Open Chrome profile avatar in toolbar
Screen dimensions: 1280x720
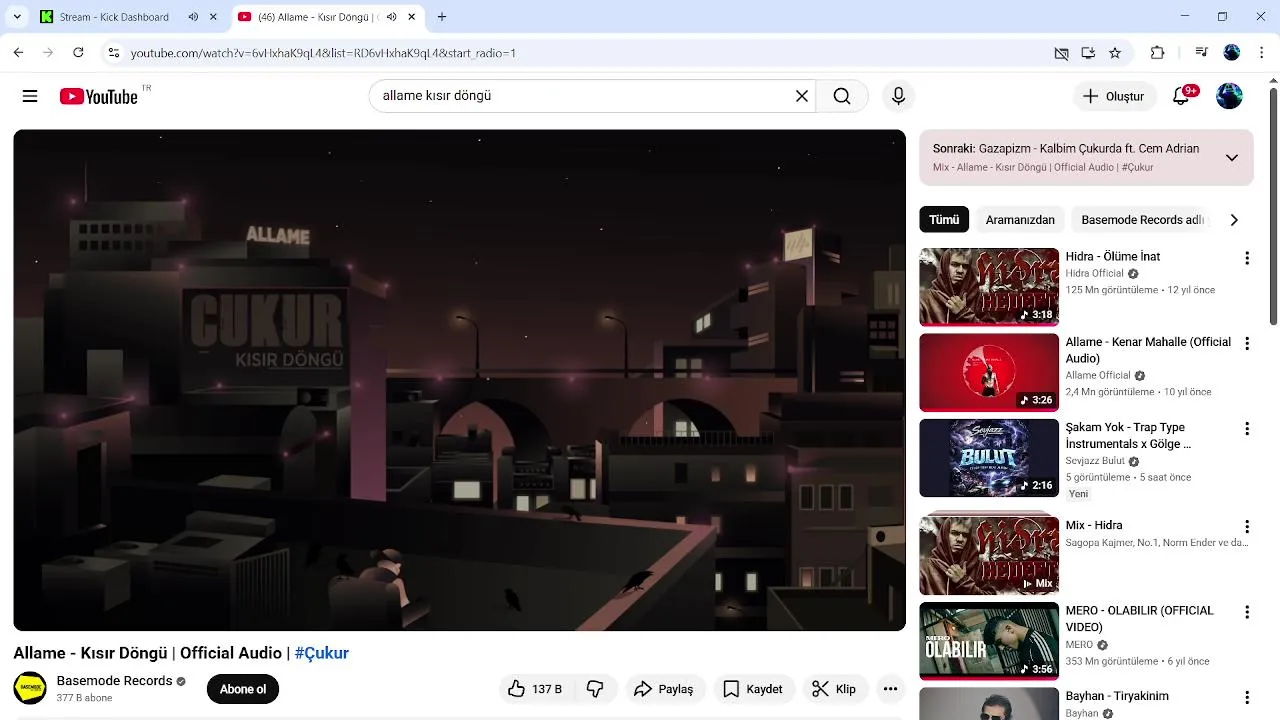click(x=1232, y=53)
